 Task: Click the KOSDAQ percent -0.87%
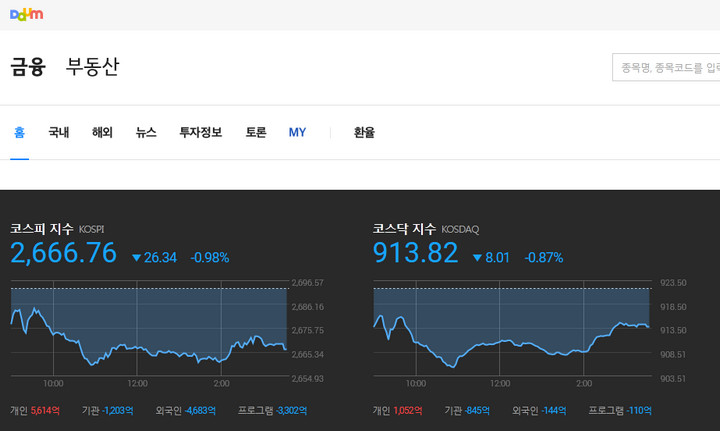click(544, 257)
